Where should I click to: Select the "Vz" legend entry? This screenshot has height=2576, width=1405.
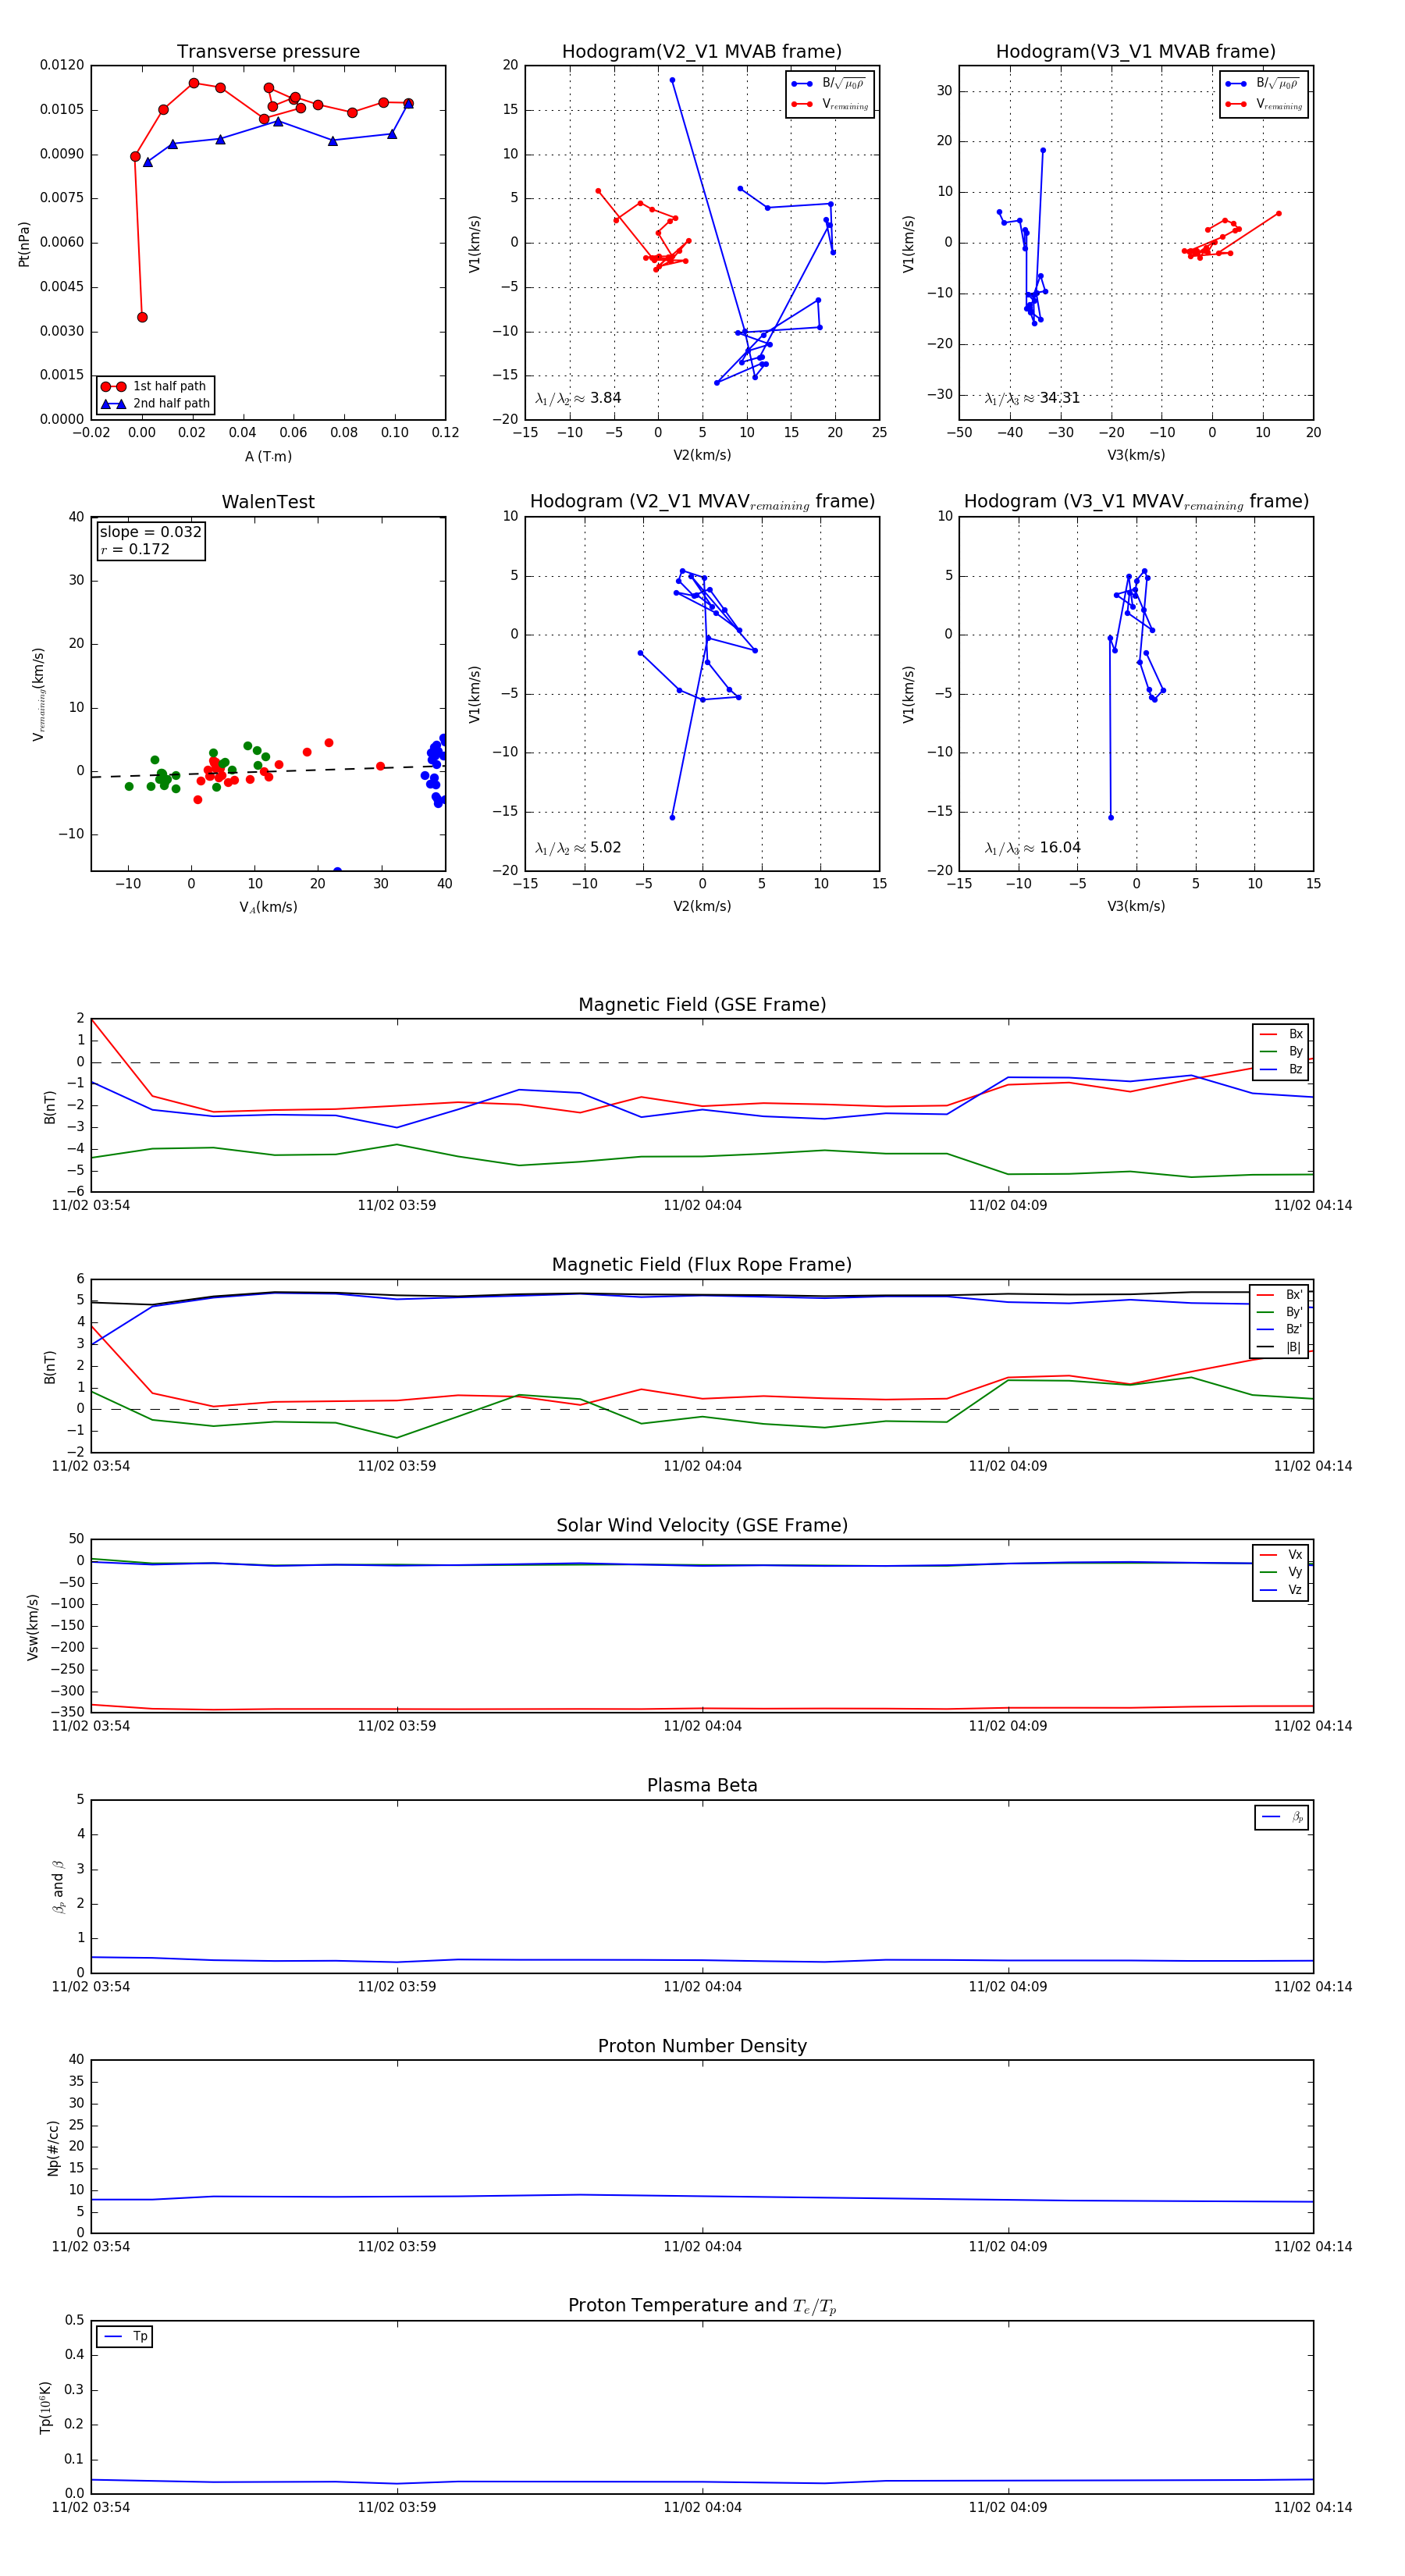(1281, 1590)
